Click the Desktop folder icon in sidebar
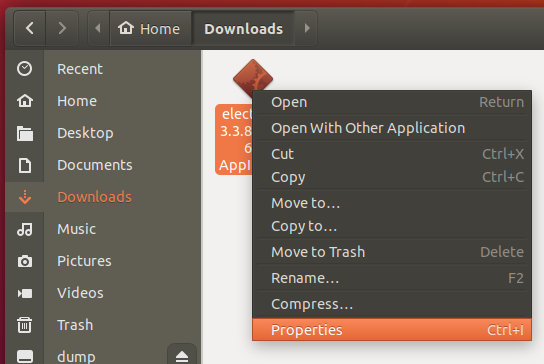The height and width of the screenshot is (364, 544). (x=25, y=133)
